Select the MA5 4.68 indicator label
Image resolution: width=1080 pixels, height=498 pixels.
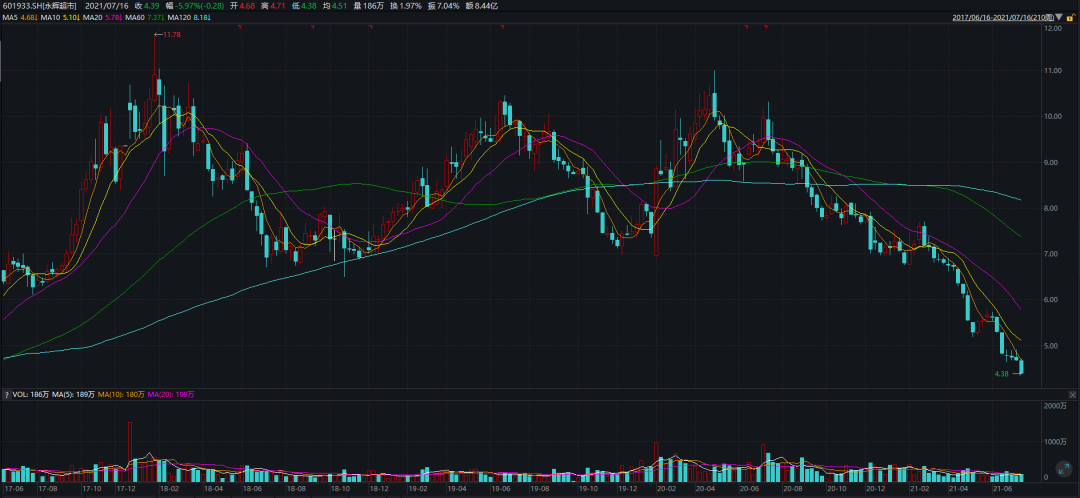point(18,17)
